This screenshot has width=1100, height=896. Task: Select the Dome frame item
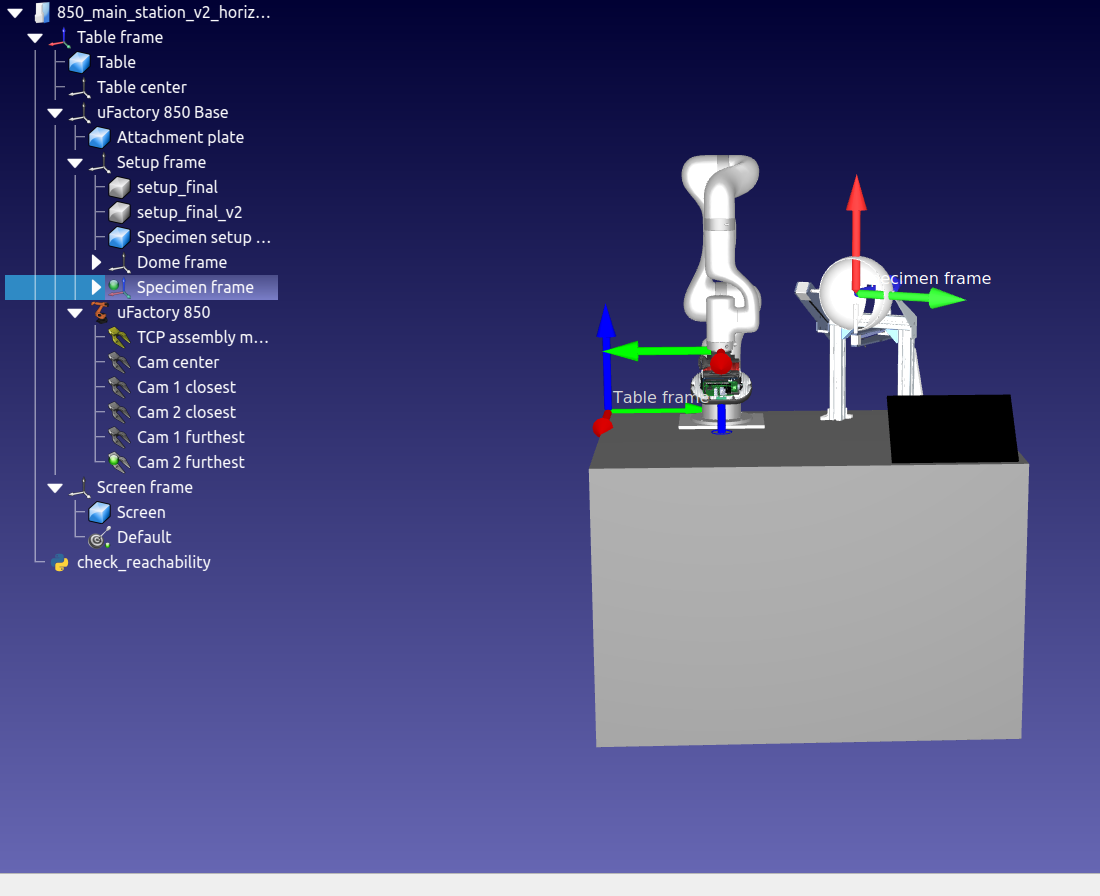pos(182,262)
